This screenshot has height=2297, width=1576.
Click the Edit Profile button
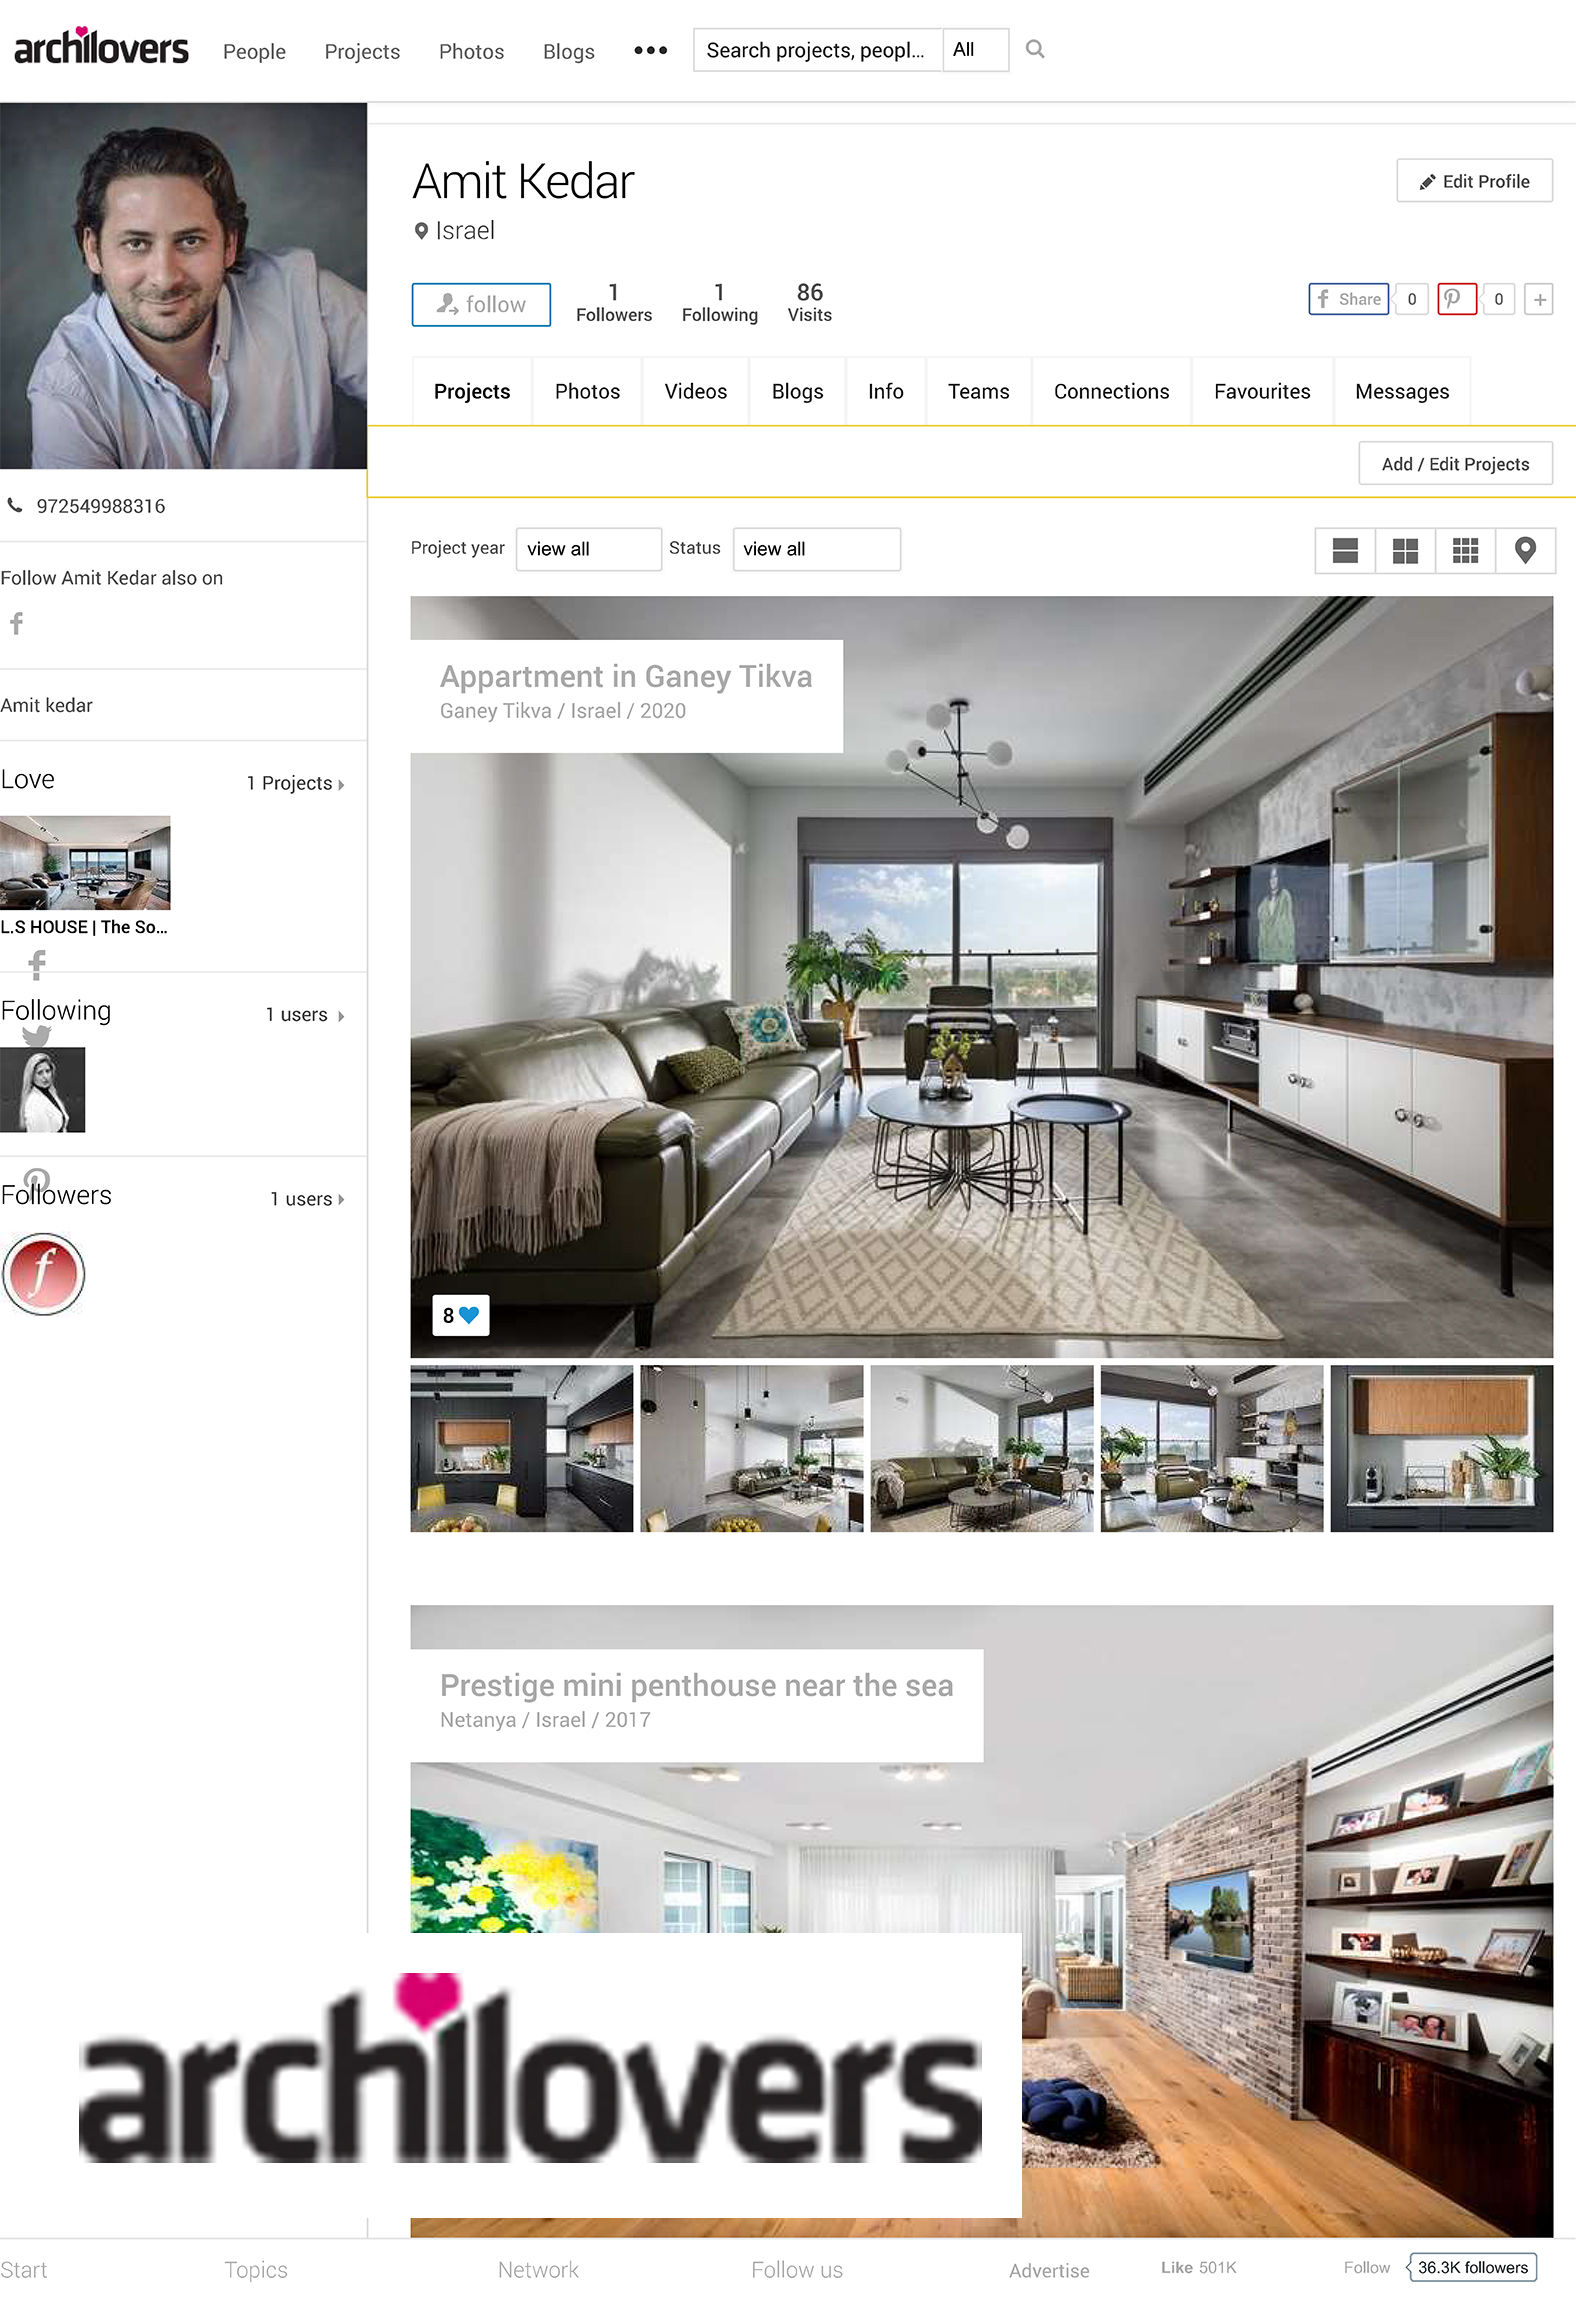[x=1474, y=181]
